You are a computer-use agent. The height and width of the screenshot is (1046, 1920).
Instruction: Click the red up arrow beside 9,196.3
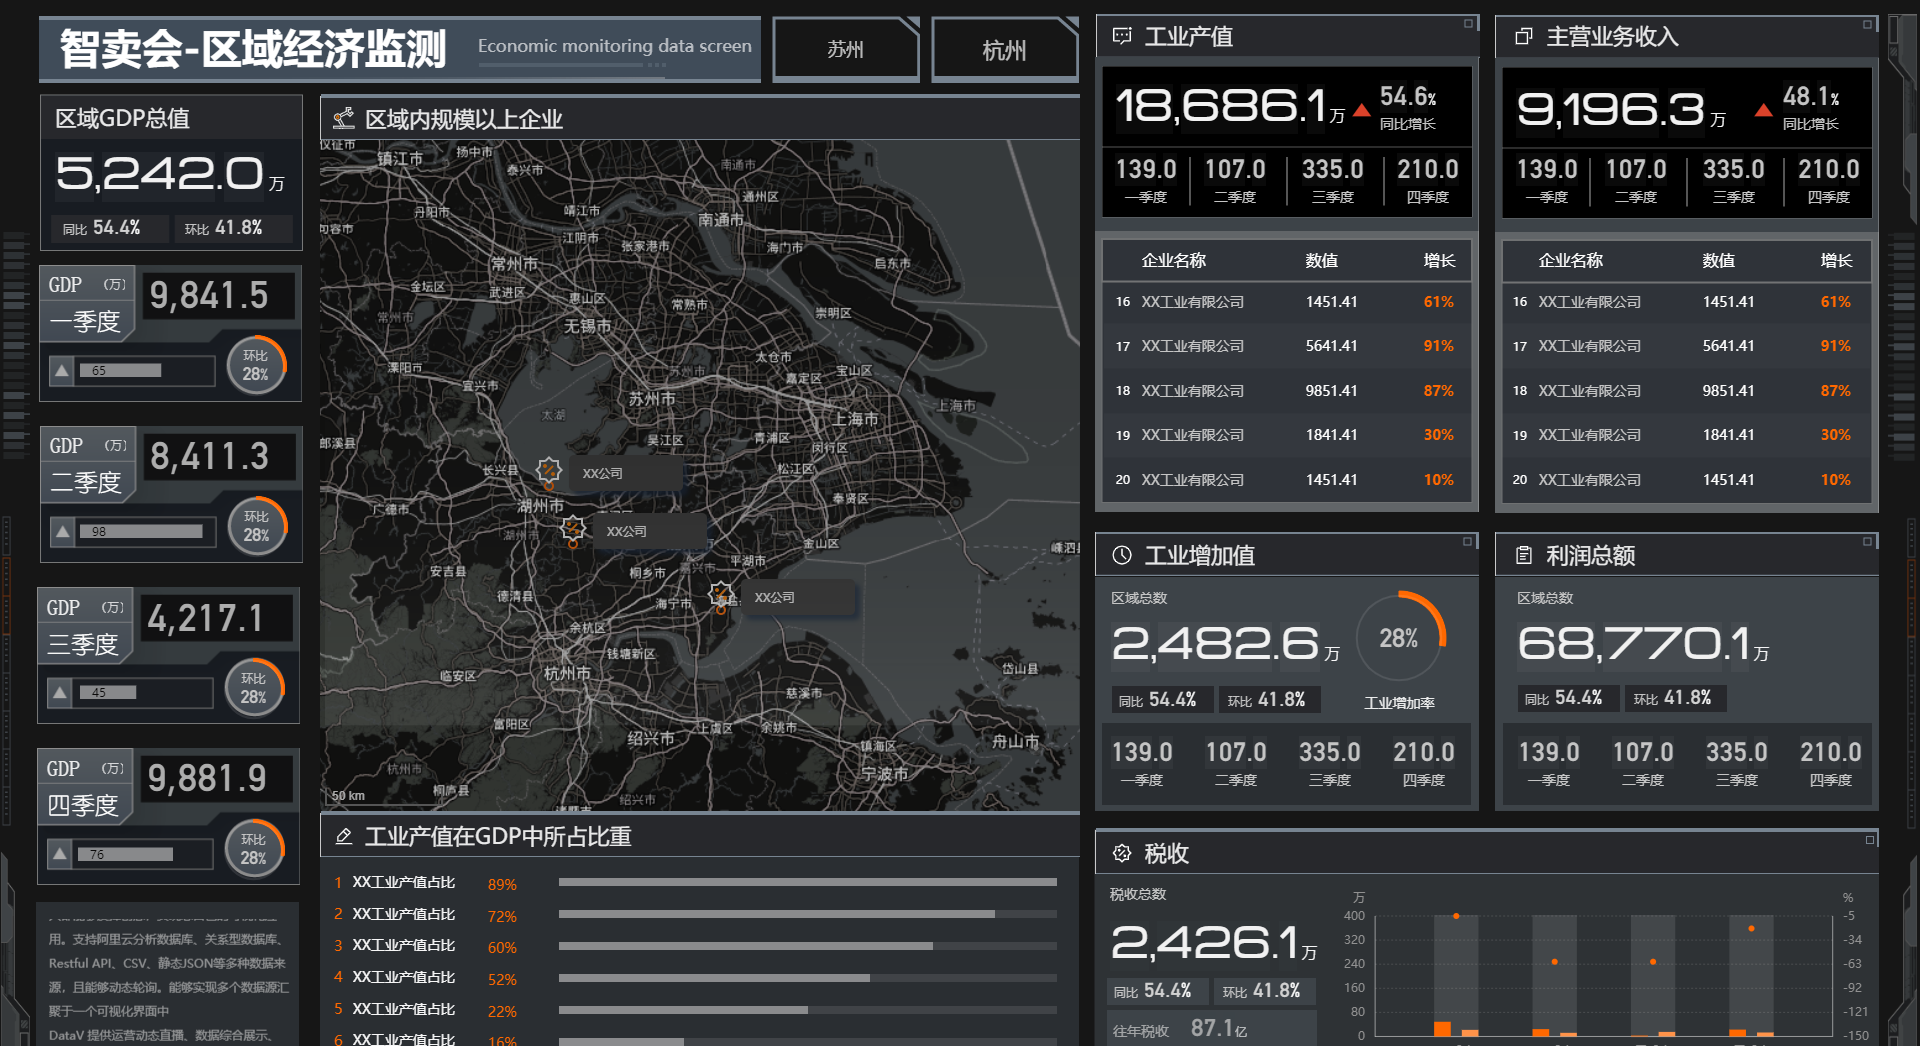pos(1763,110)
